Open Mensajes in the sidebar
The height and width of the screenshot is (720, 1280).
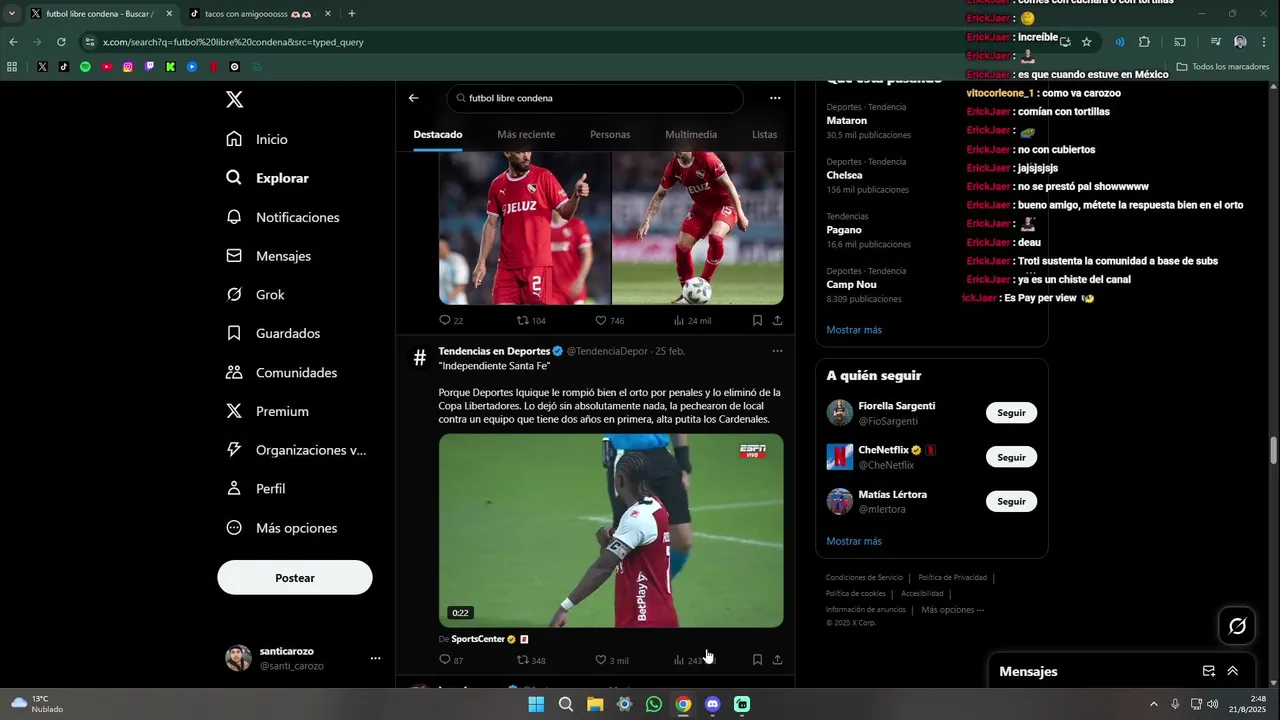point(269,256)
